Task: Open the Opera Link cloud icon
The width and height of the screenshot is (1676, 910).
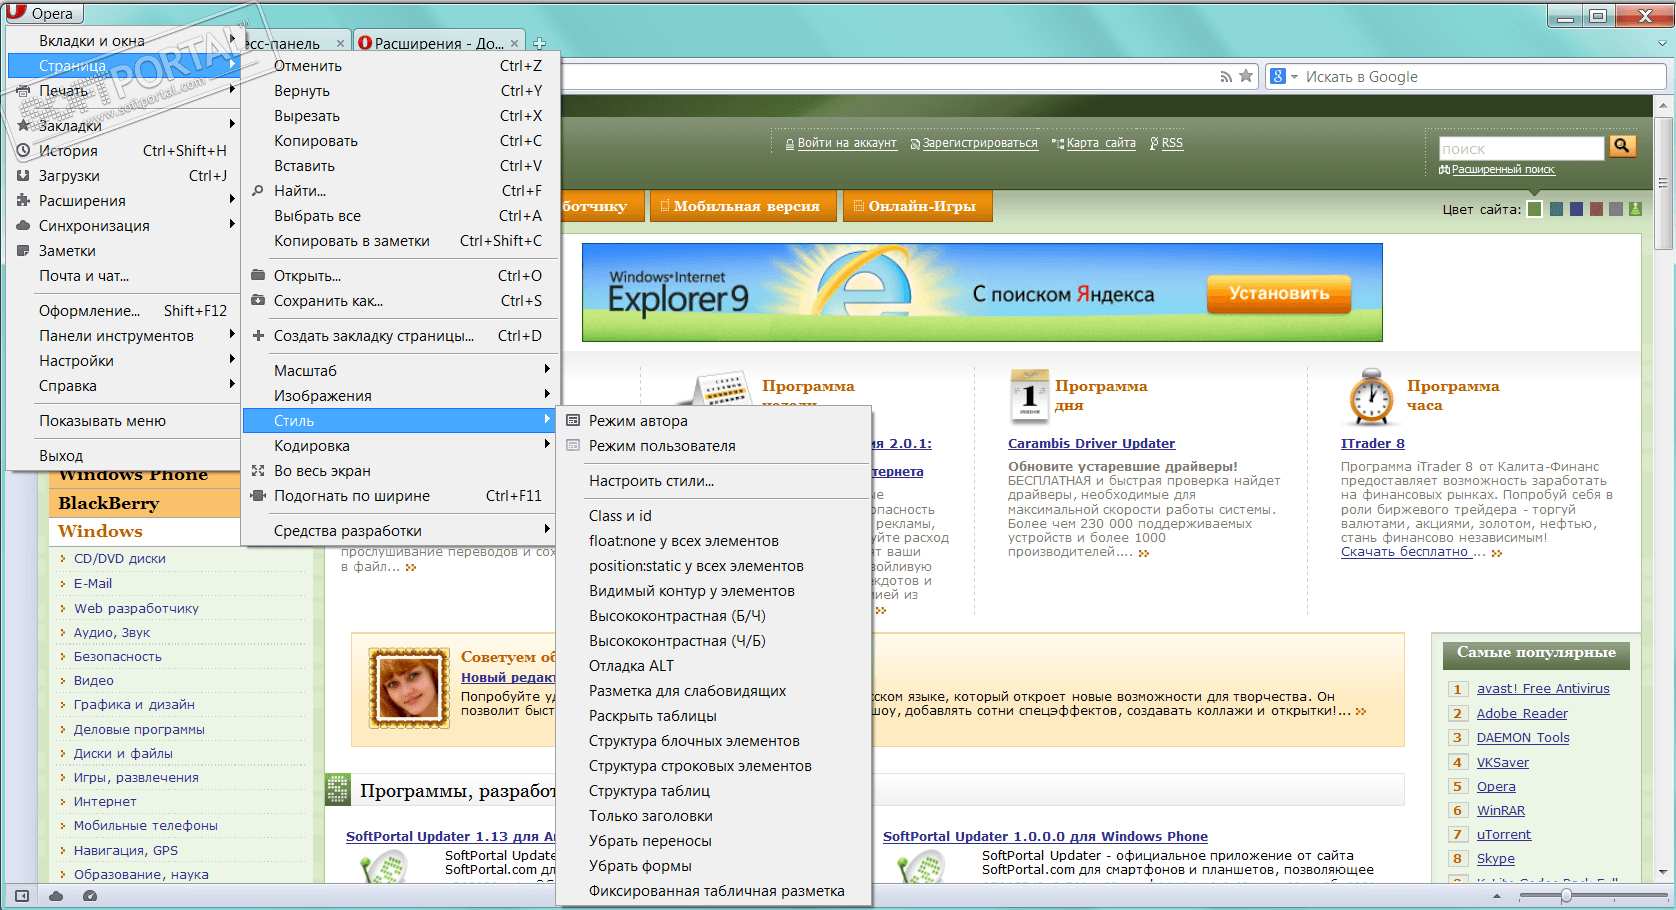Action: pyautogui.click(x=56, y=896)
